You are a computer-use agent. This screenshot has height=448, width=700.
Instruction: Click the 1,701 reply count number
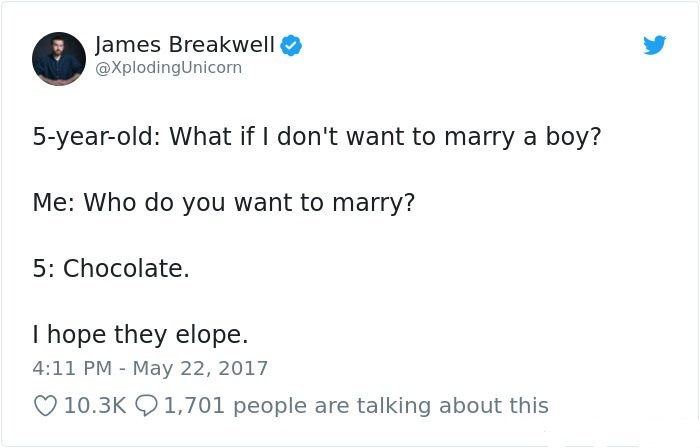click(194, 406)
